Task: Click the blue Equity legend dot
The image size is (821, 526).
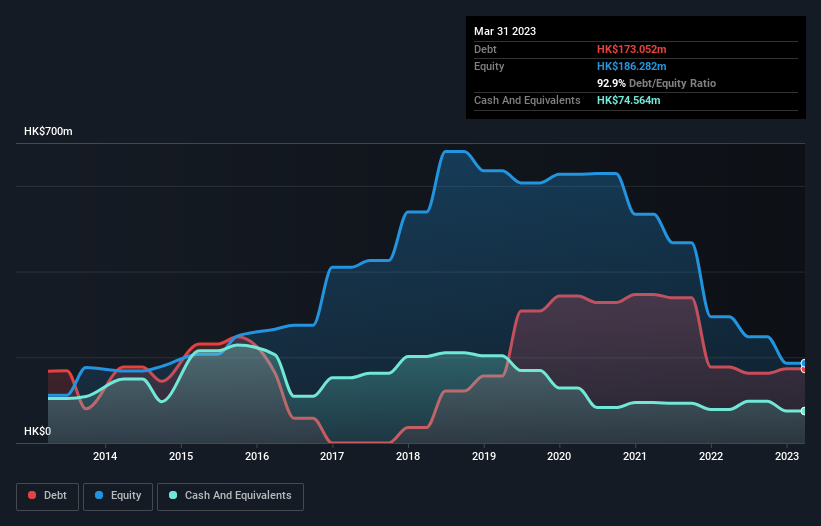Action: click(x=99, y=495)
